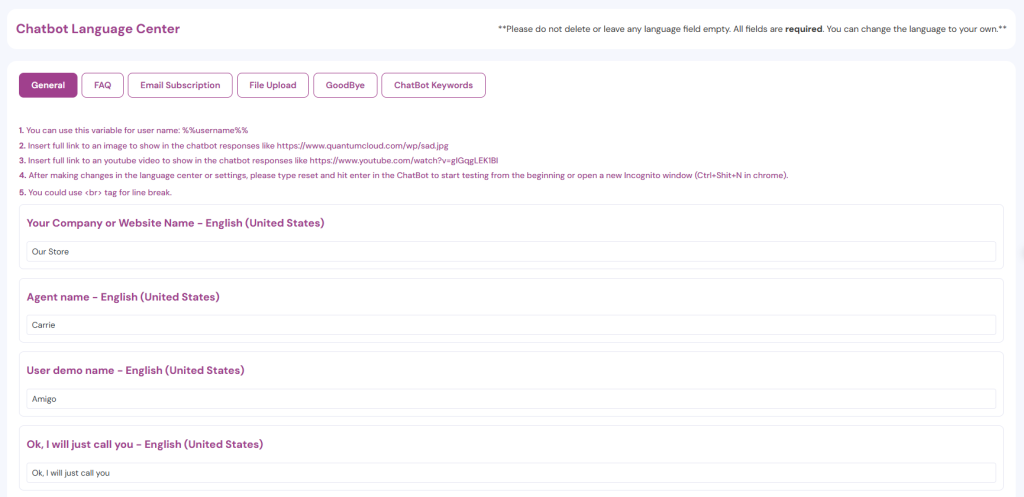Click the 'Ok, I will just call you' heading

click(144, 443)
